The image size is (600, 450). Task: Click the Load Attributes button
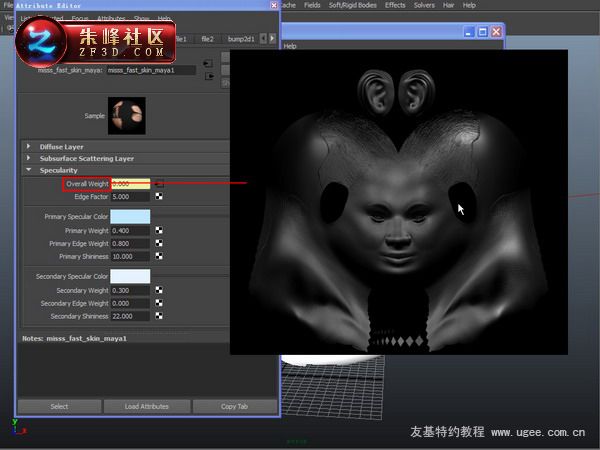[x=147, y=406]
